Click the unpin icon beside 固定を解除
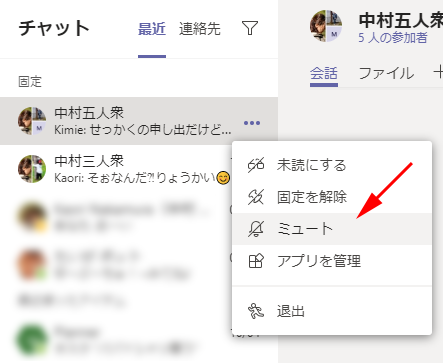 point(256,197)
